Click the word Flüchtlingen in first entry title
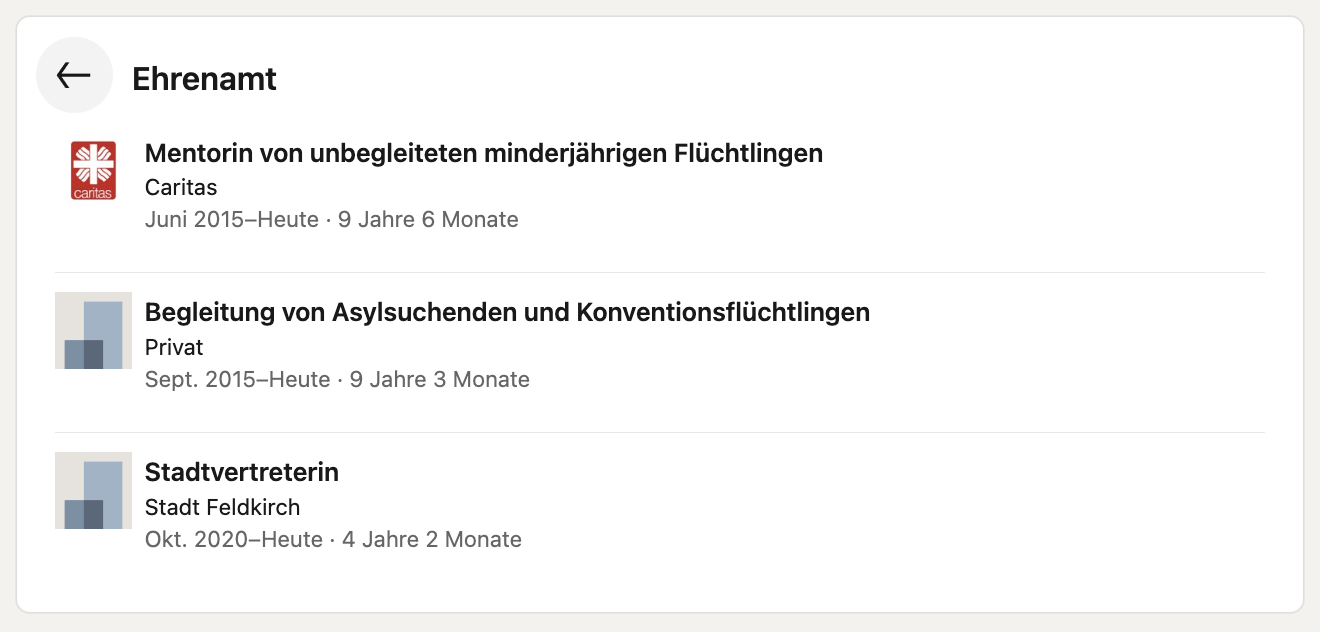 tap(749, 153)
